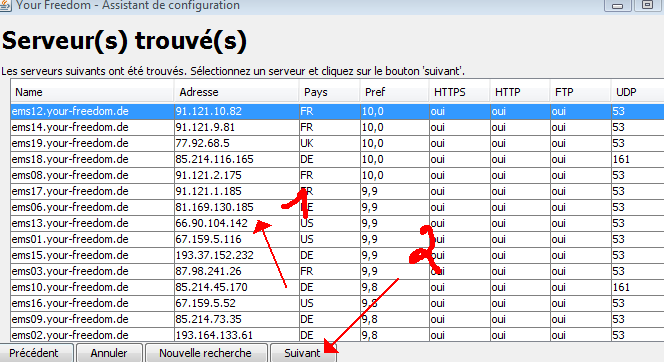Screen dimensions: 664x362
Task: Click the UDP column header
Action: point(638,92)
